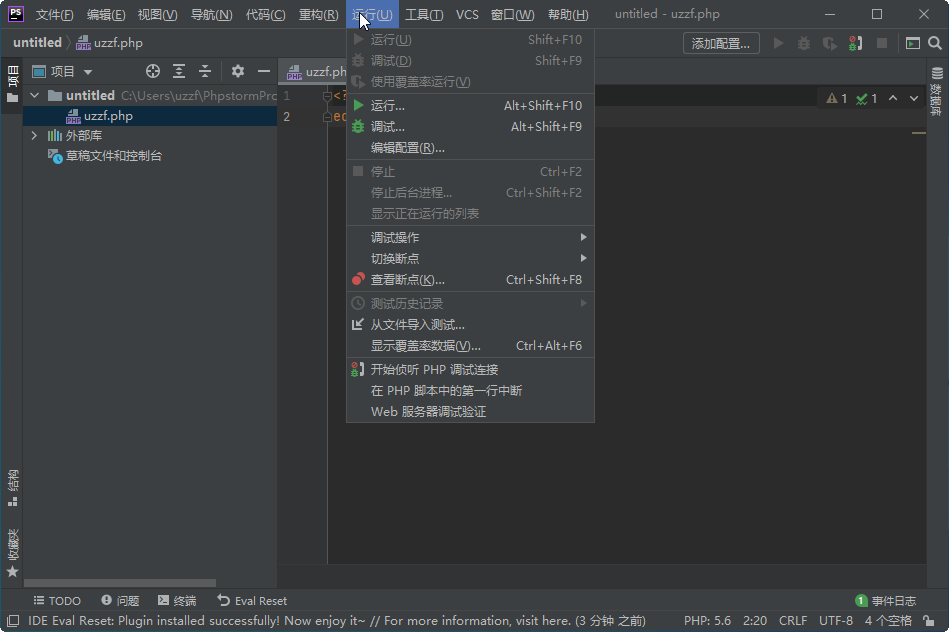
Task: Open the Edit menu
Action: click(106, 15)
